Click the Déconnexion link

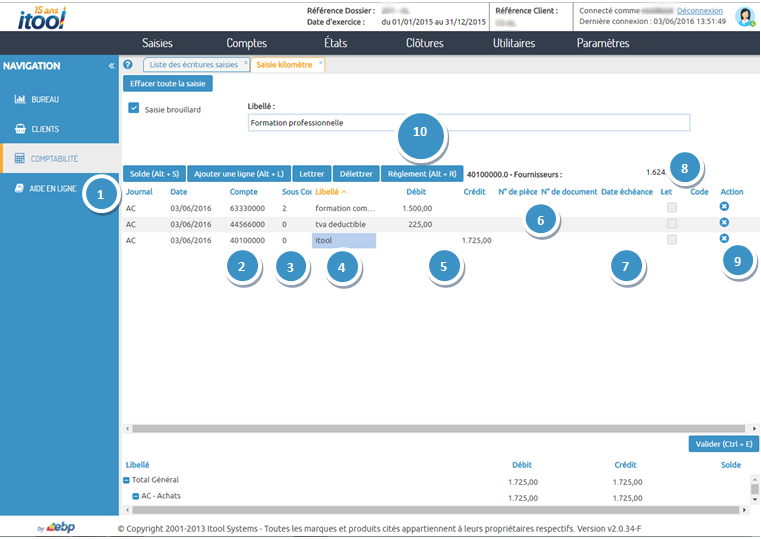click(699, 10)
